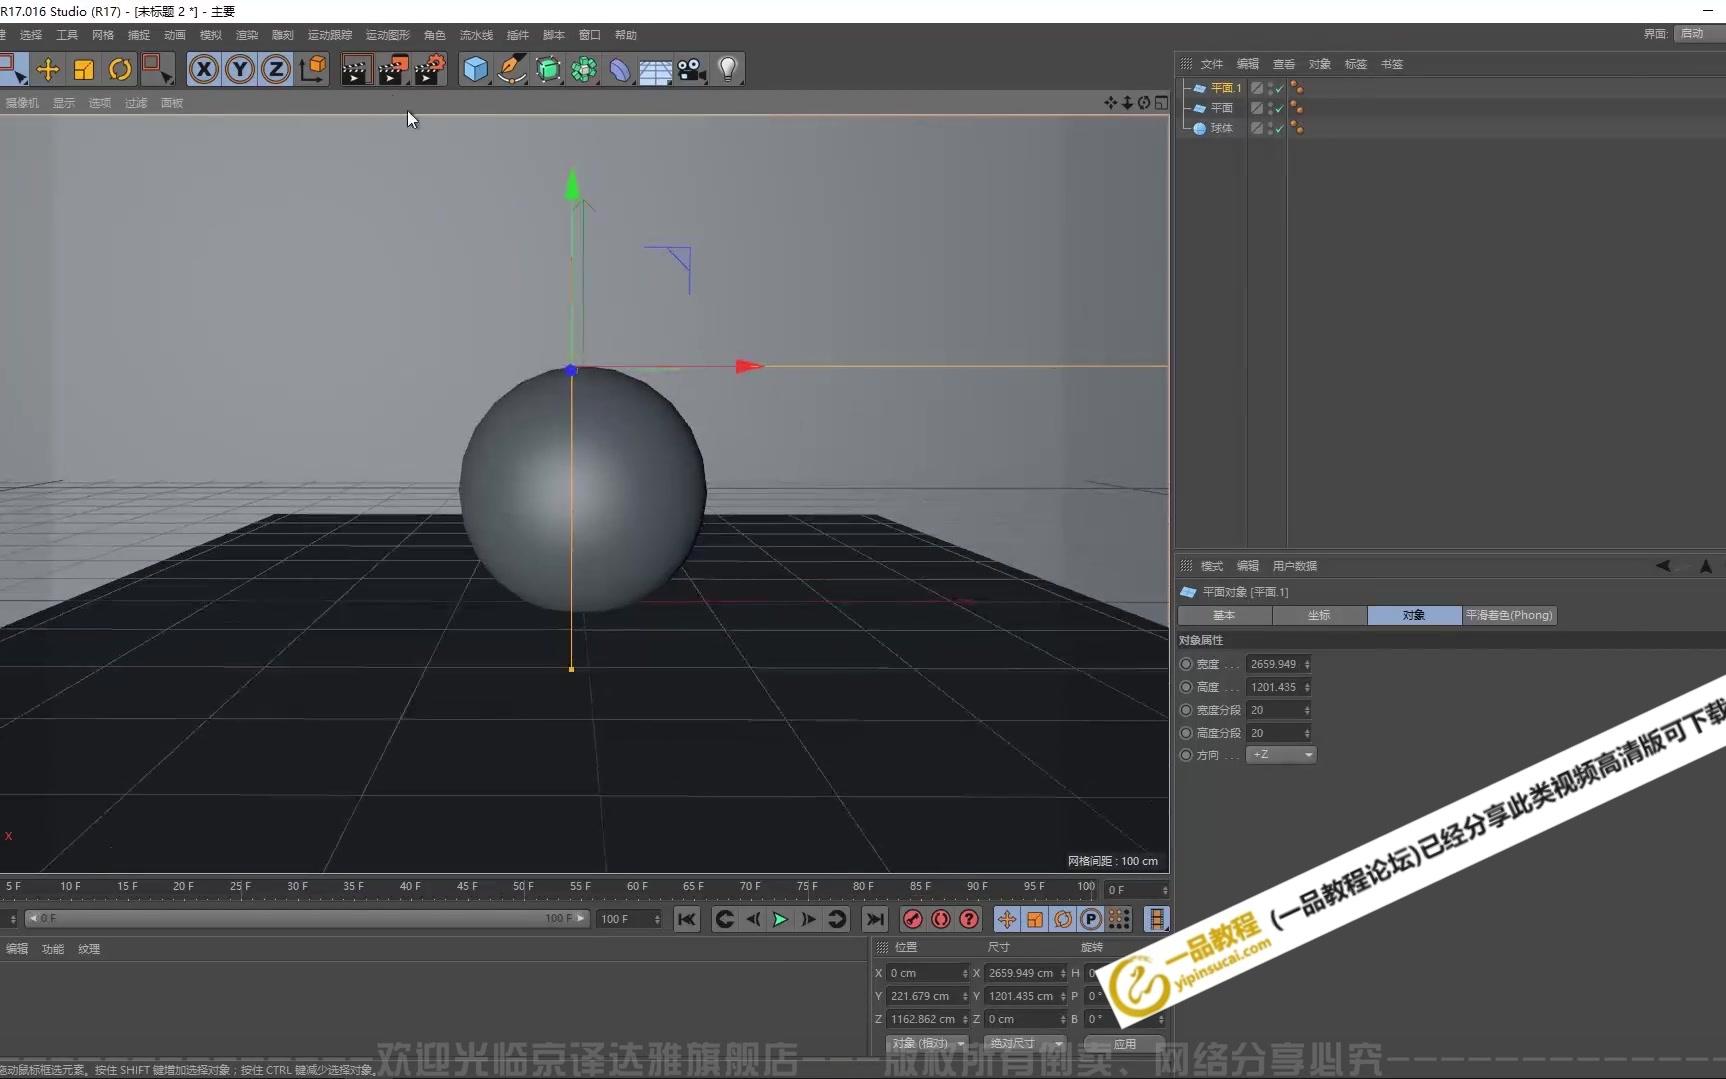Render the active view with clapperboard icon

tap(356, 69)
